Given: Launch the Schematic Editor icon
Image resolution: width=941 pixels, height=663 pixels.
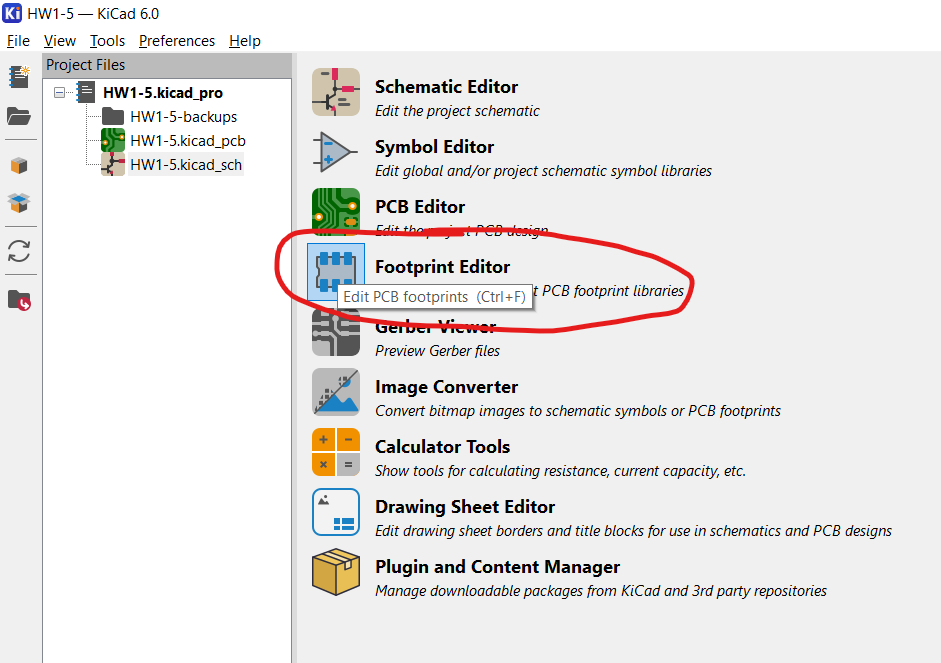Looking at the screenshot, I should click(x=335, y=92).
